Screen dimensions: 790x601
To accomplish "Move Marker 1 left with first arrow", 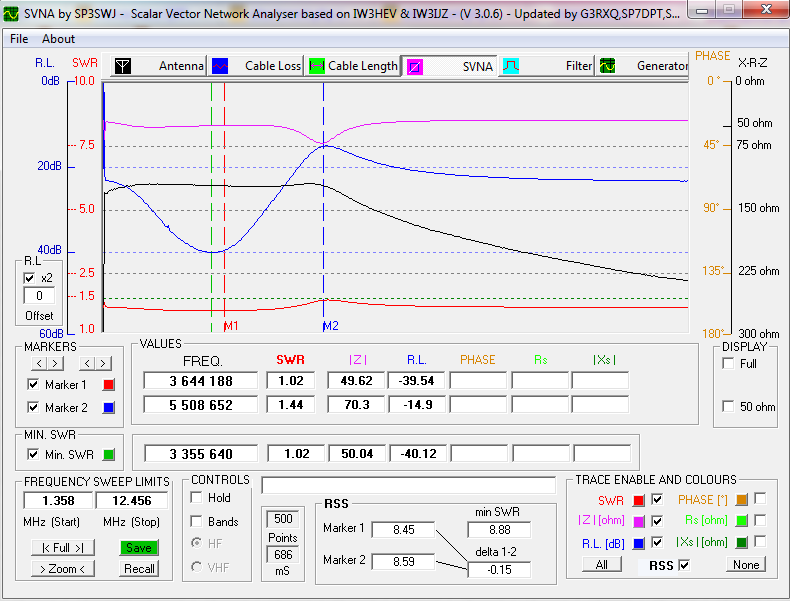I will pos(38,363).
